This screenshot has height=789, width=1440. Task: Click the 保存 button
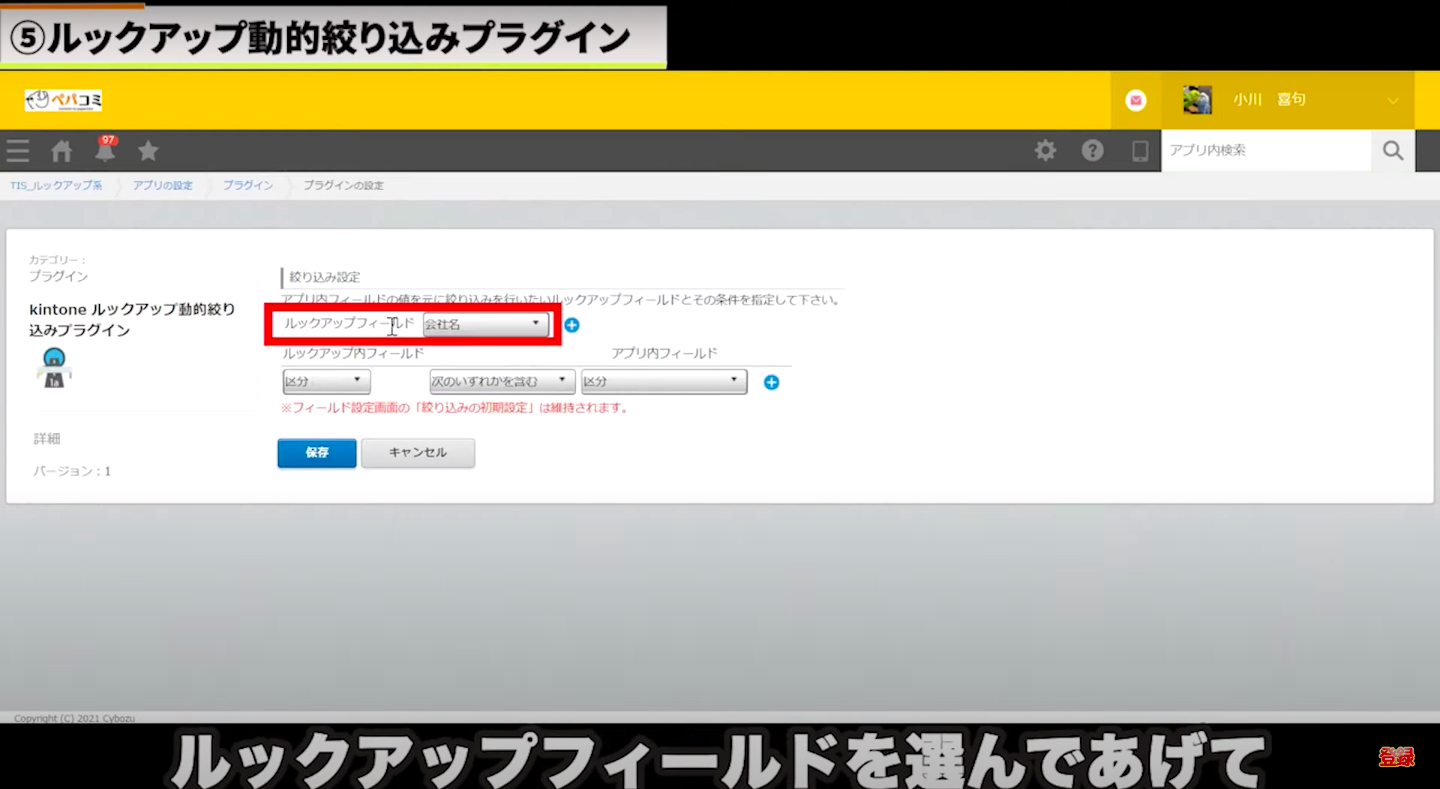click(317, 453)
